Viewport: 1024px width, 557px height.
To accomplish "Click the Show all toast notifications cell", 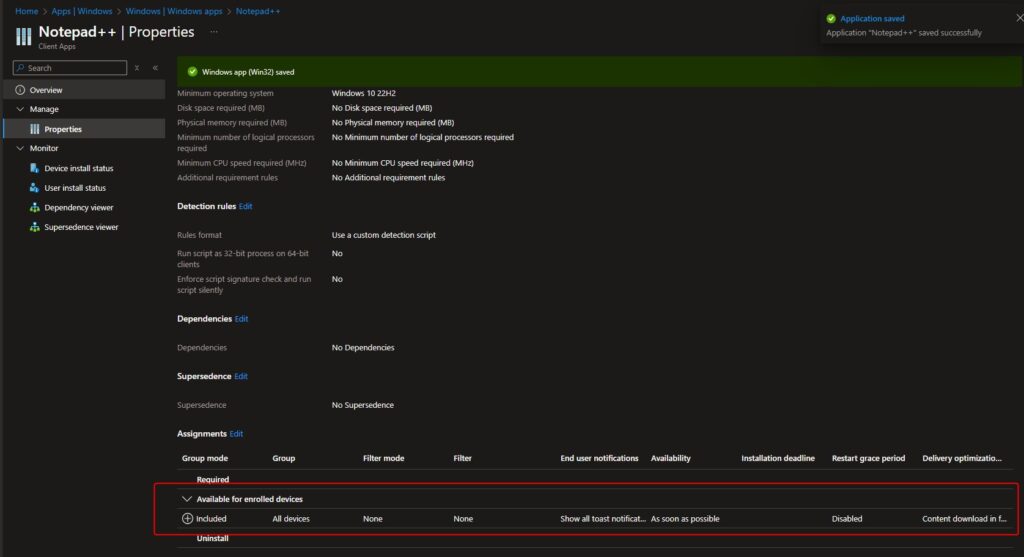I will click(x=603, y=518).
